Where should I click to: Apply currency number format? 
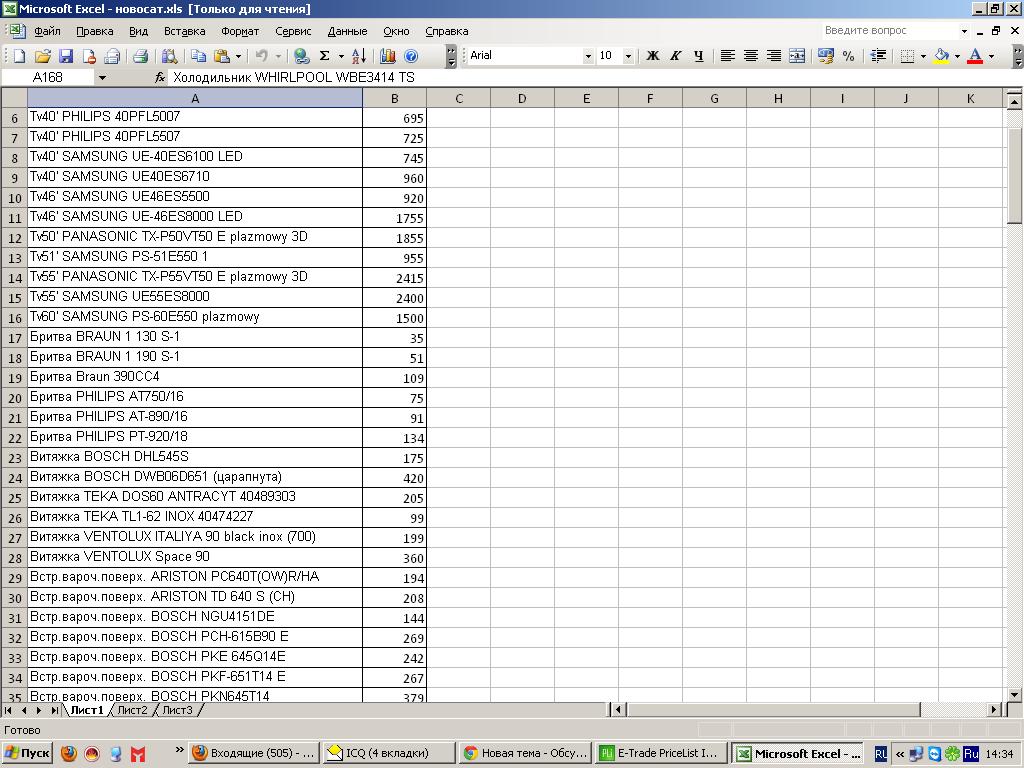tap(825, 56)
